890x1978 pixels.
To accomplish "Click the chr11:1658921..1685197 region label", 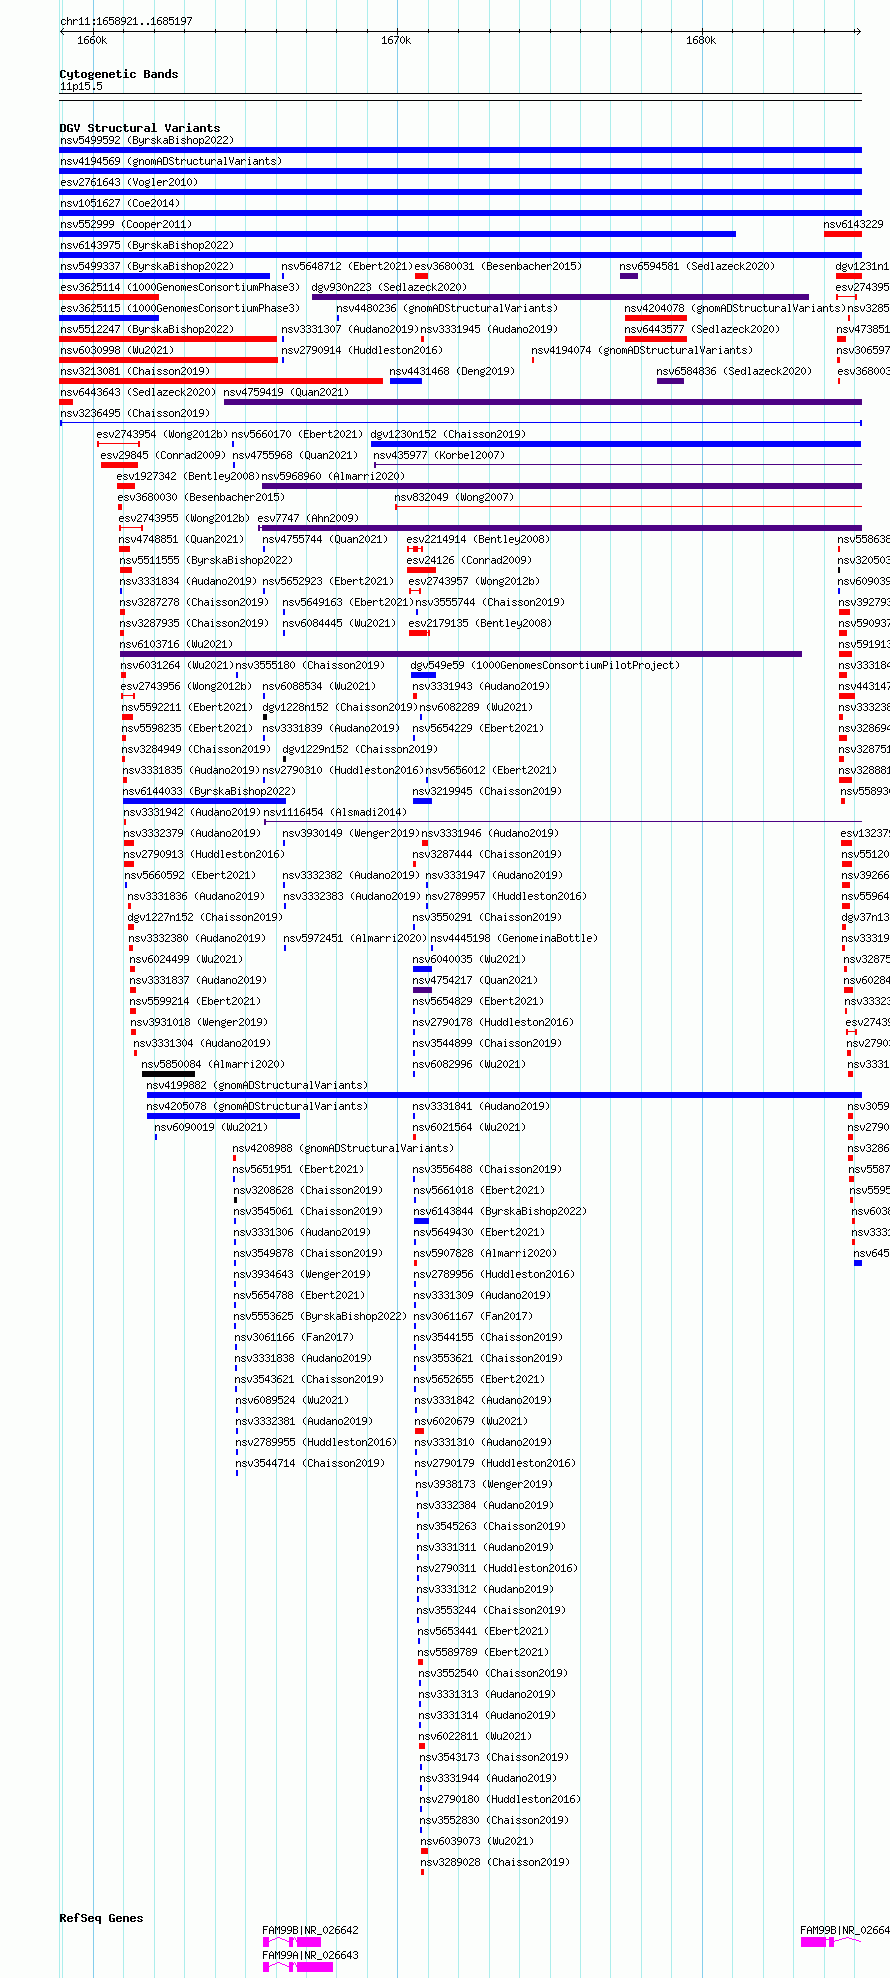I will (x=126, y=21).
